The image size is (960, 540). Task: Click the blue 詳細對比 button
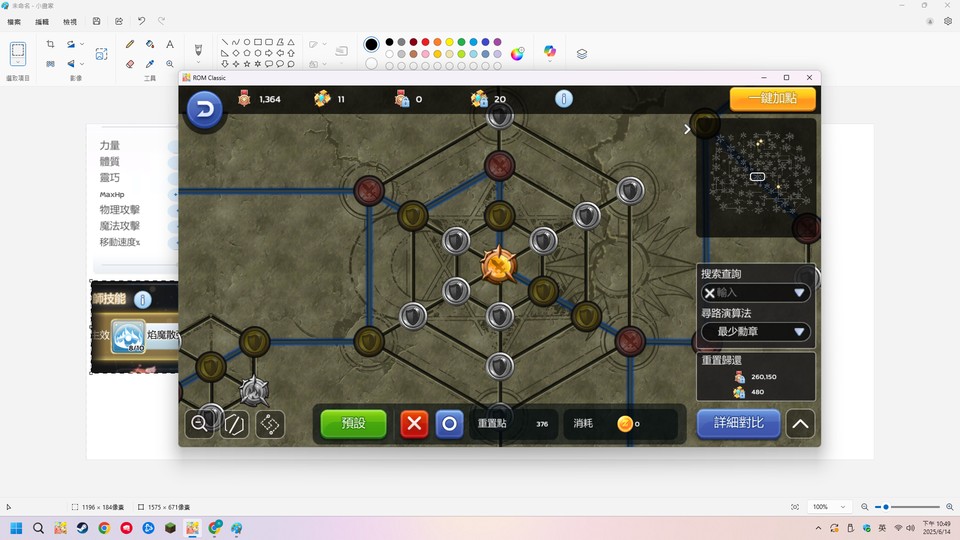(738, 423)
